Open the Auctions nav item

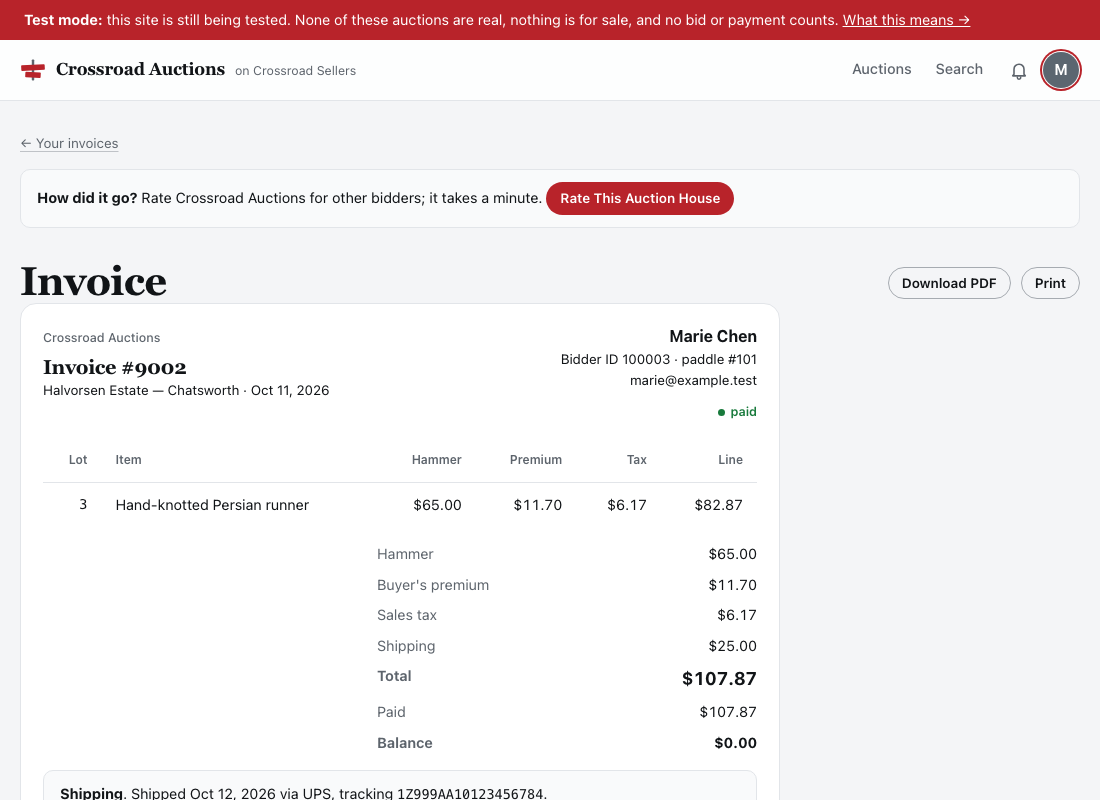coord(882,69)
